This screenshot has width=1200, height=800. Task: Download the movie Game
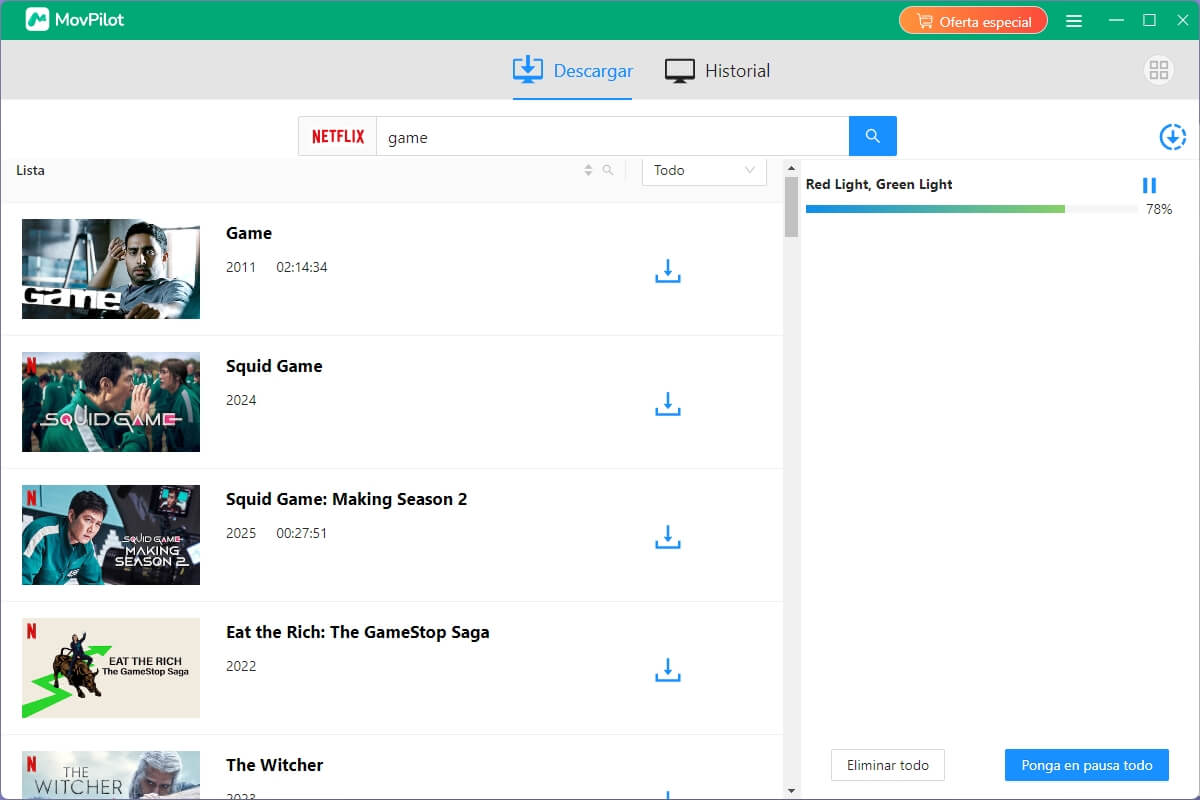[667, 271]
